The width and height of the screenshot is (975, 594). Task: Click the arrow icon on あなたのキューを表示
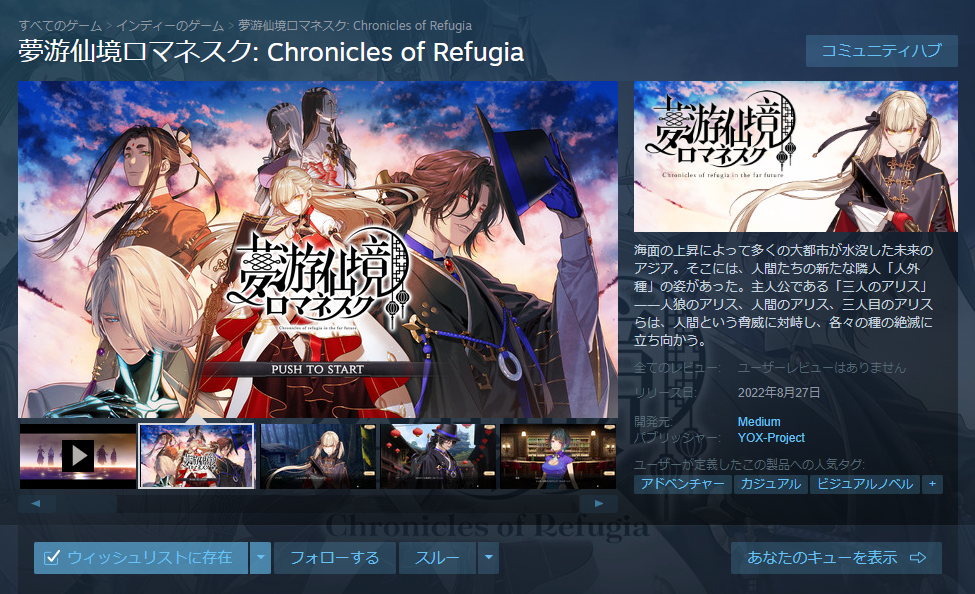coord(918,557)
